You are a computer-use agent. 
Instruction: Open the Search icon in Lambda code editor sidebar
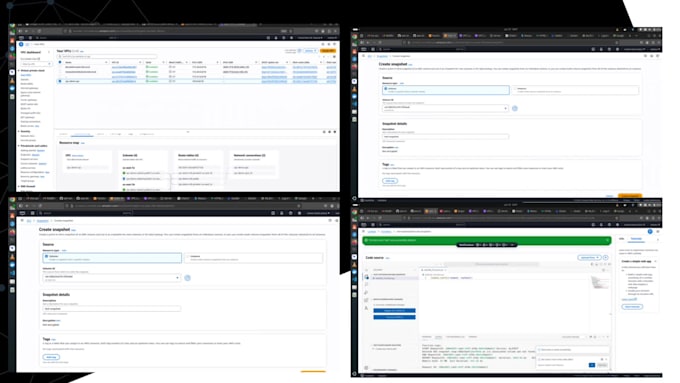[366, 285]
